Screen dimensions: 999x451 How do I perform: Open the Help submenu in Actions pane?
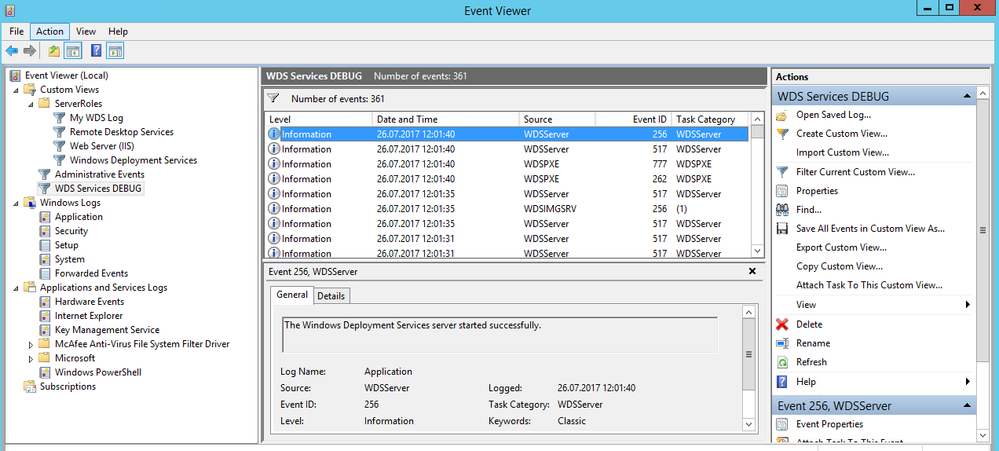(x=873, y=382)
